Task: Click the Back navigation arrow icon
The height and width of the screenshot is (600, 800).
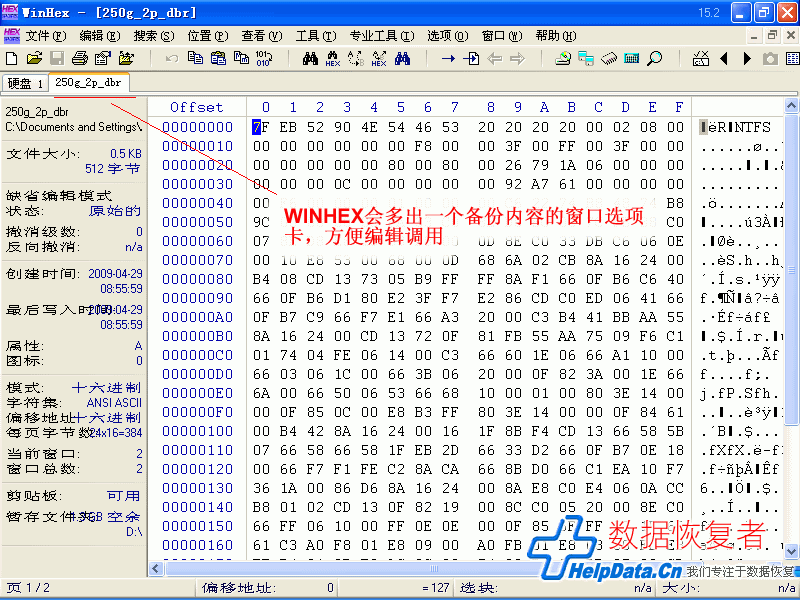Action: [494, 59]
